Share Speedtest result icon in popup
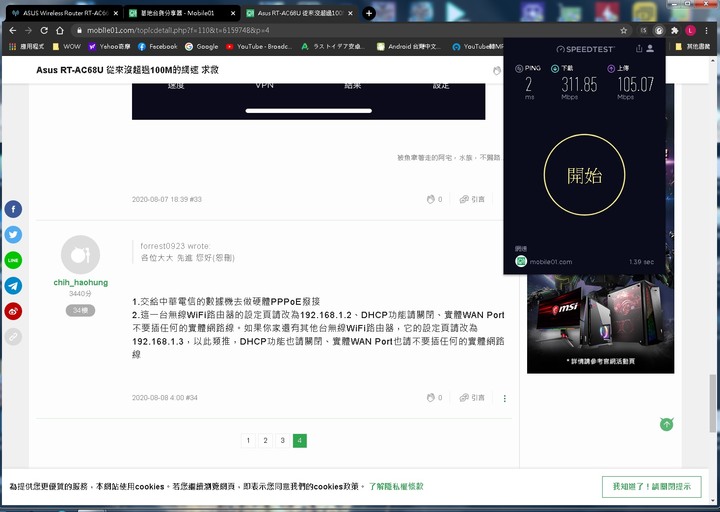The height and width of the screenshot is (512, 720). tap(639, 48)
